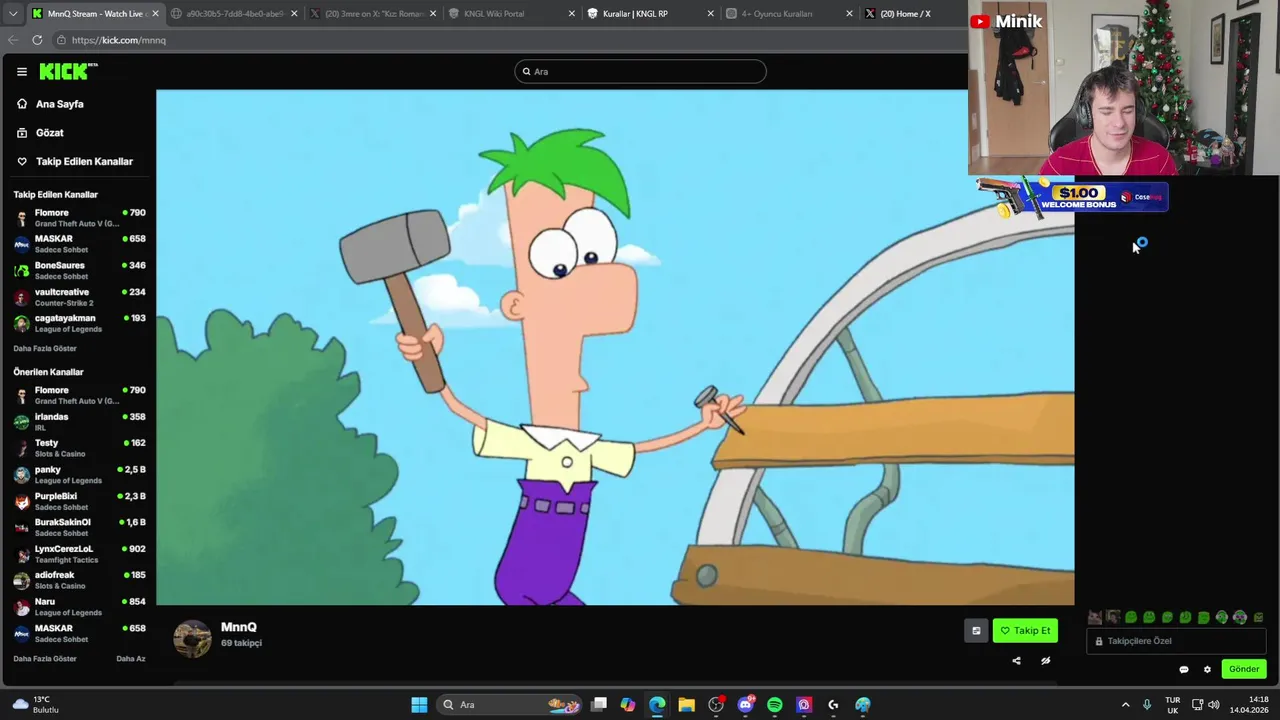
Task: Click the Windows taskbar Ara search box
Action: 511,705
